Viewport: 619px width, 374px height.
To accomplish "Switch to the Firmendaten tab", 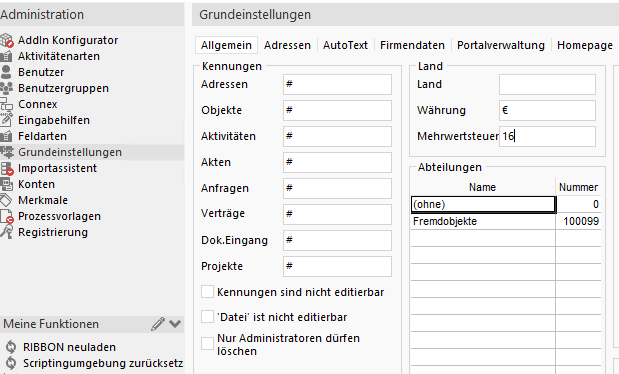I will pos(412,45).
